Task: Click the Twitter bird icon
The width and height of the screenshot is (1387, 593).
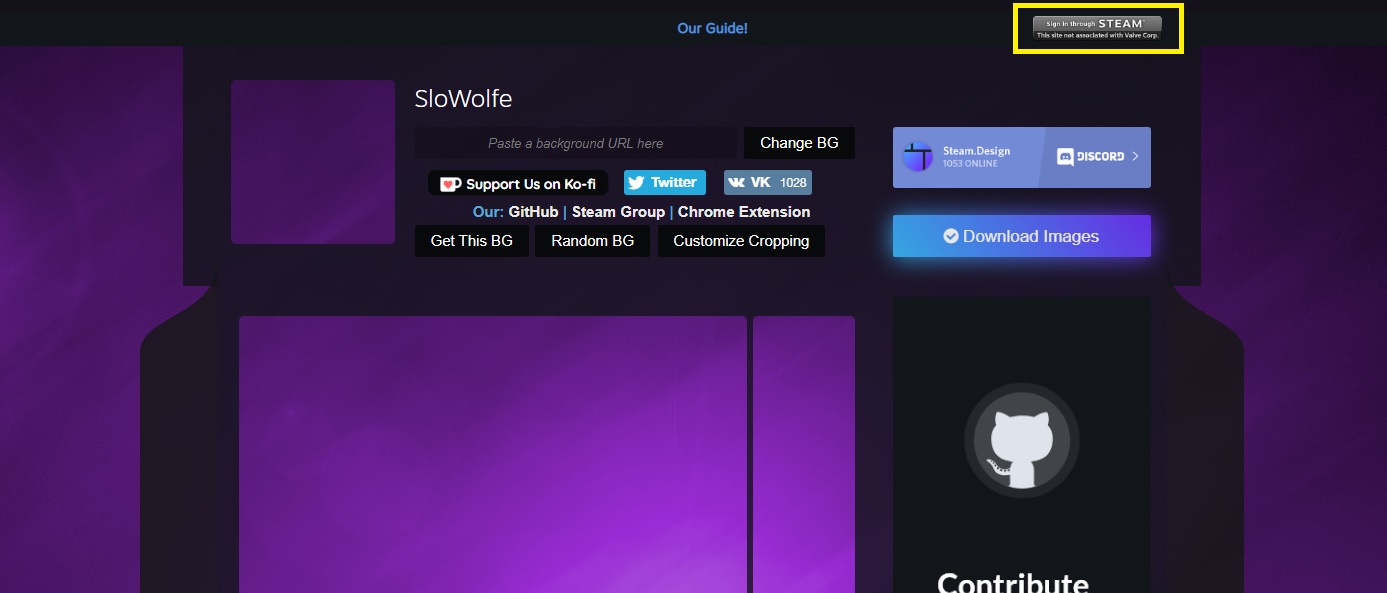Action: [636, 183]
